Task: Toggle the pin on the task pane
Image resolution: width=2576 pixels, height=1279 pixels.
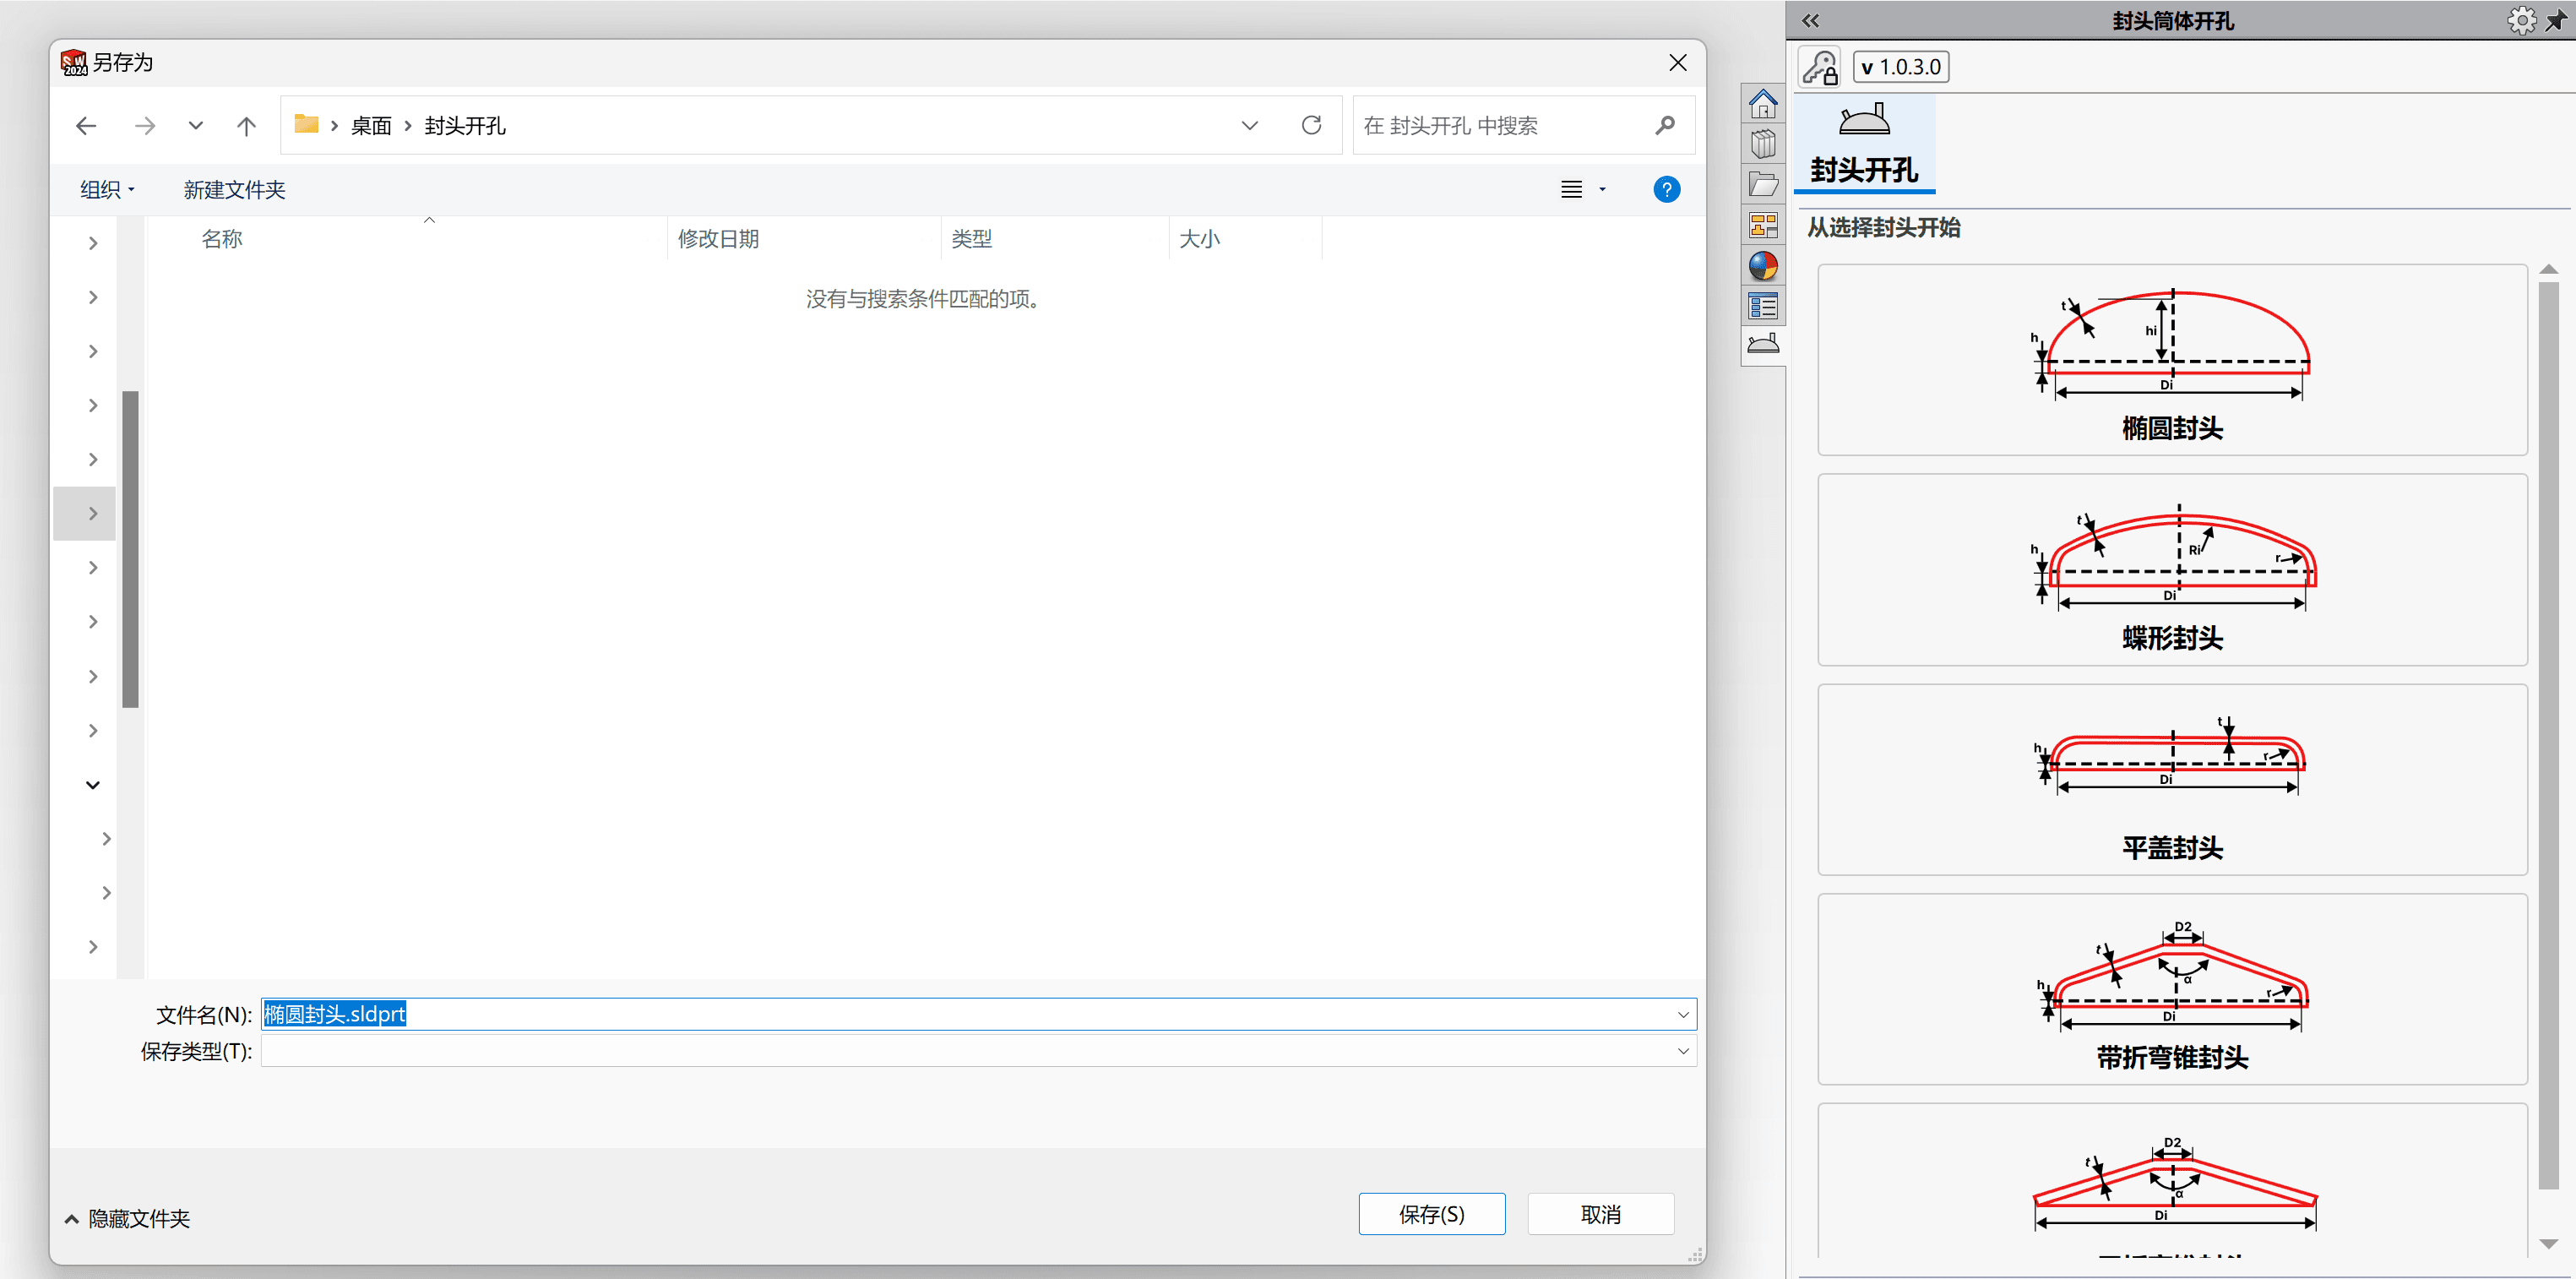Action: (2556, 21)
